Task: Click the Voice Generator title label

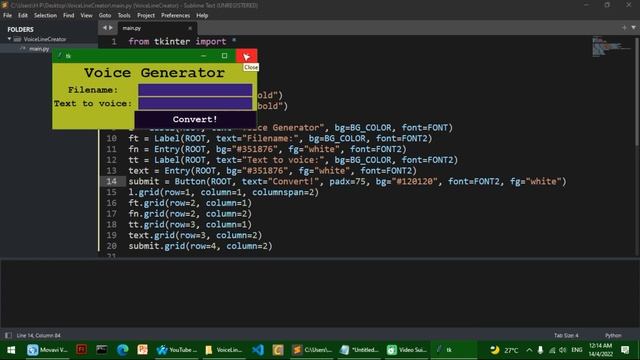Action: (x=154, y=73)
